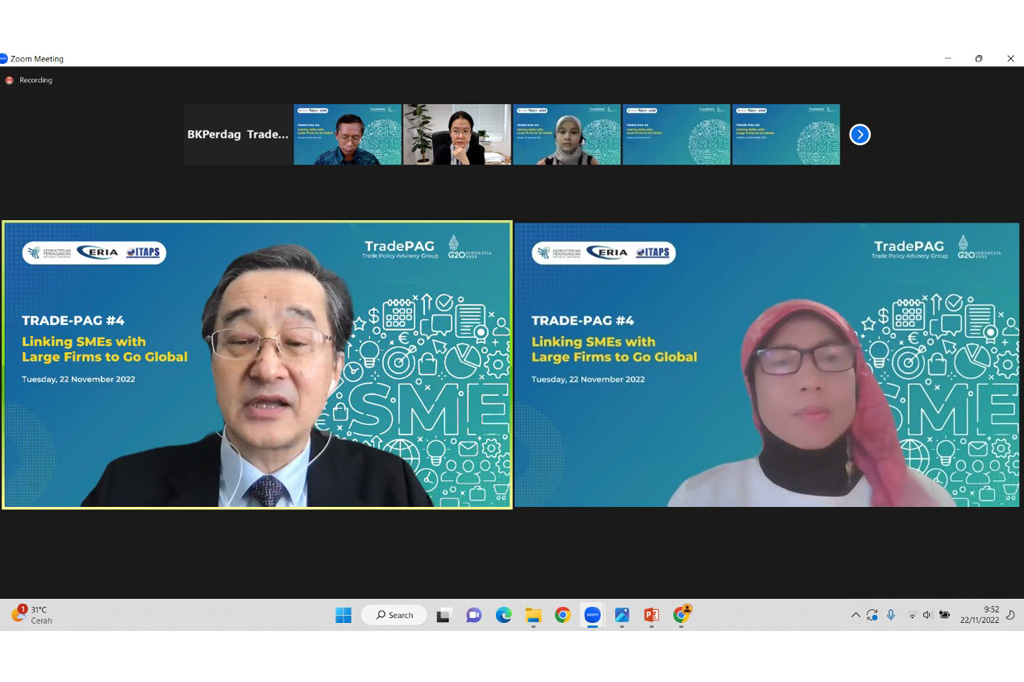Click the microphone in-use tray icon
The height and width of the screenshot is (682, 1024).
891,615
